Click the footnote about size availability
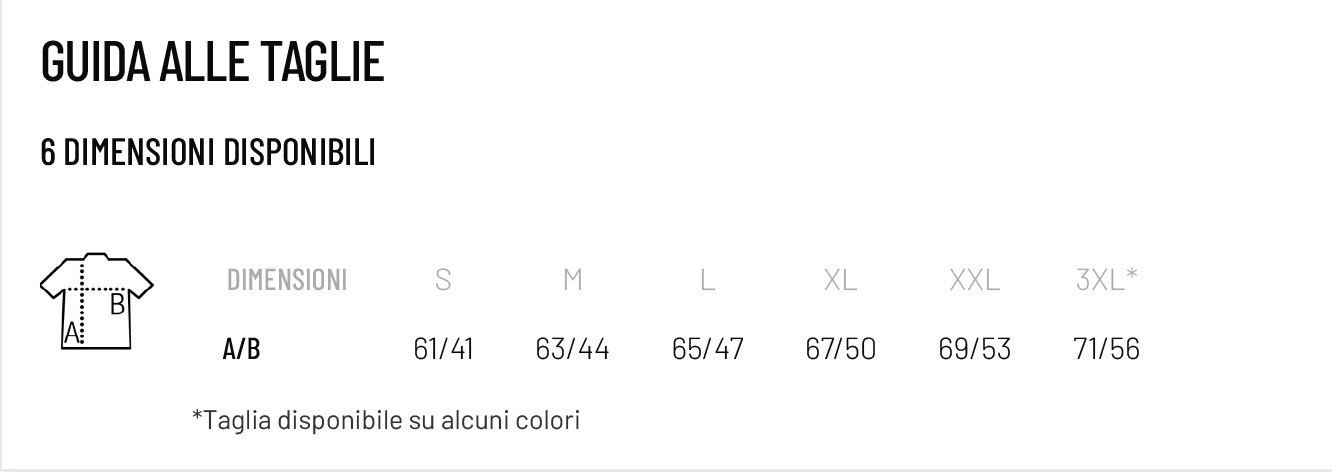Viewport: 1332px width, 472px height. click(385, 420)
